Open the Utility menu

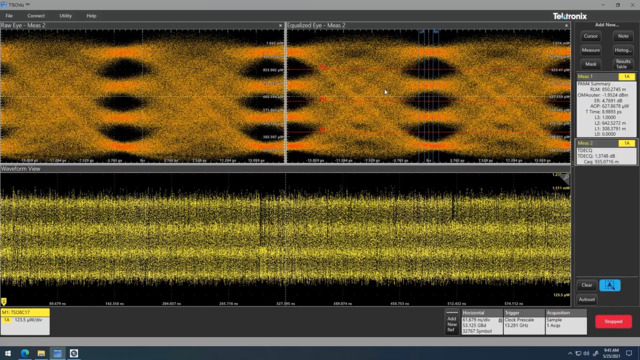(65, 16)
